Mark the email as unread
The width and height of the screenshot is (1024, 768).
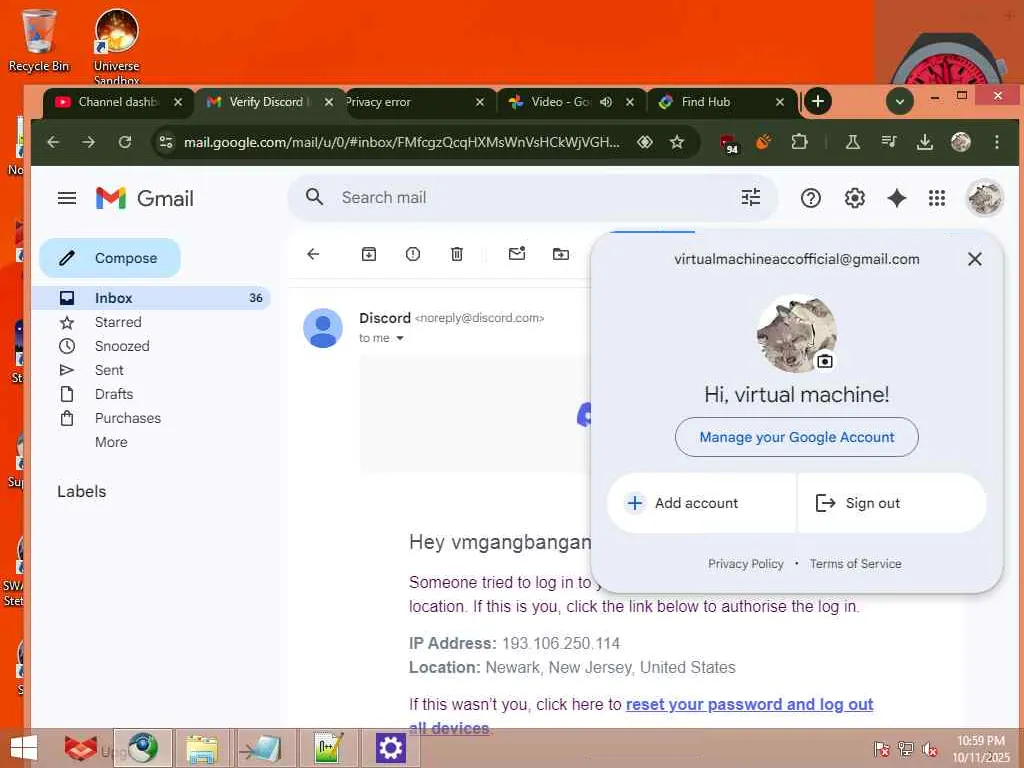(x=517, y=253)
